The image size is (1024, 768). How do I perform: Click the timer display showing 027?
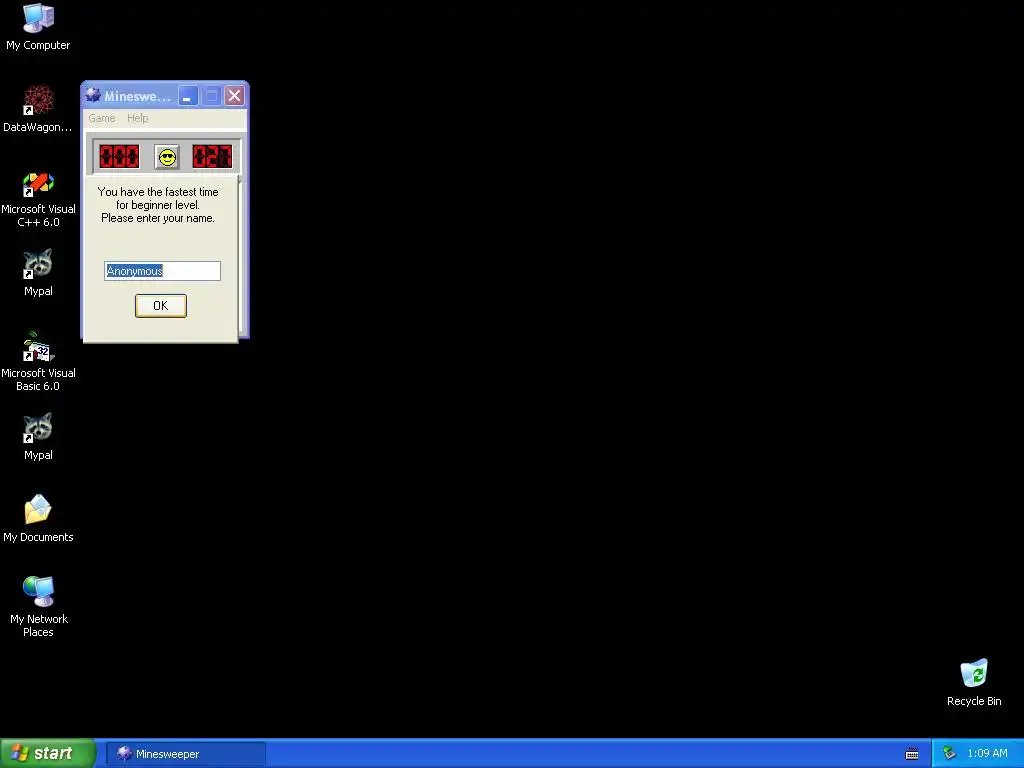tap(212, 157)
